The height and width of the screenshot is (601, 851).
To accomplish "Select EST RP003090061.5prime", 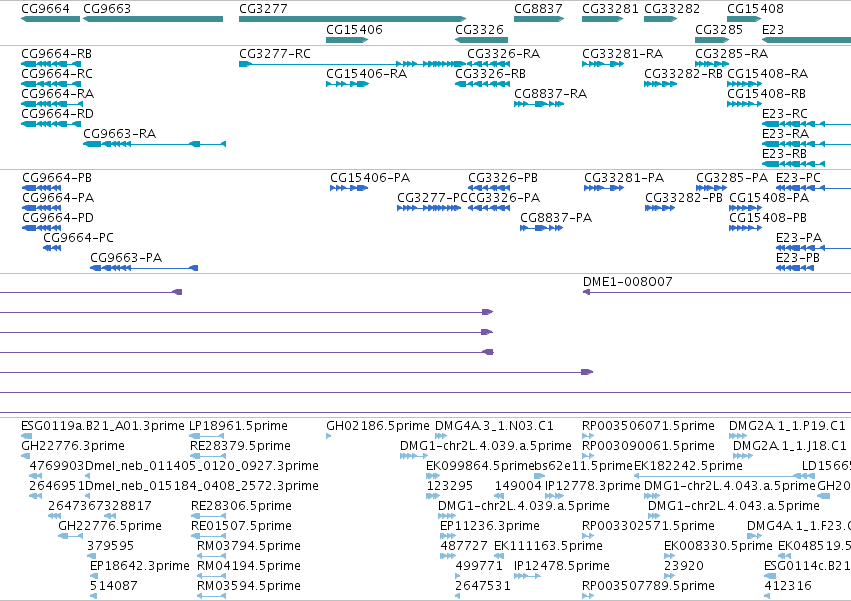I will coord(648,446).
